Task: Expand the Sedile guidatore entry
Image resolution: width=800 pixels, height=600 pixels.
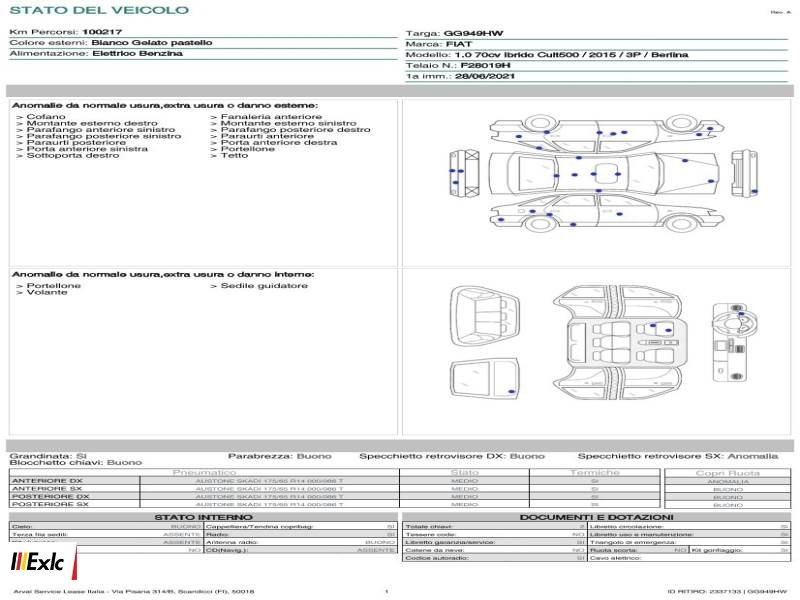Action: (x=259, y=286)
